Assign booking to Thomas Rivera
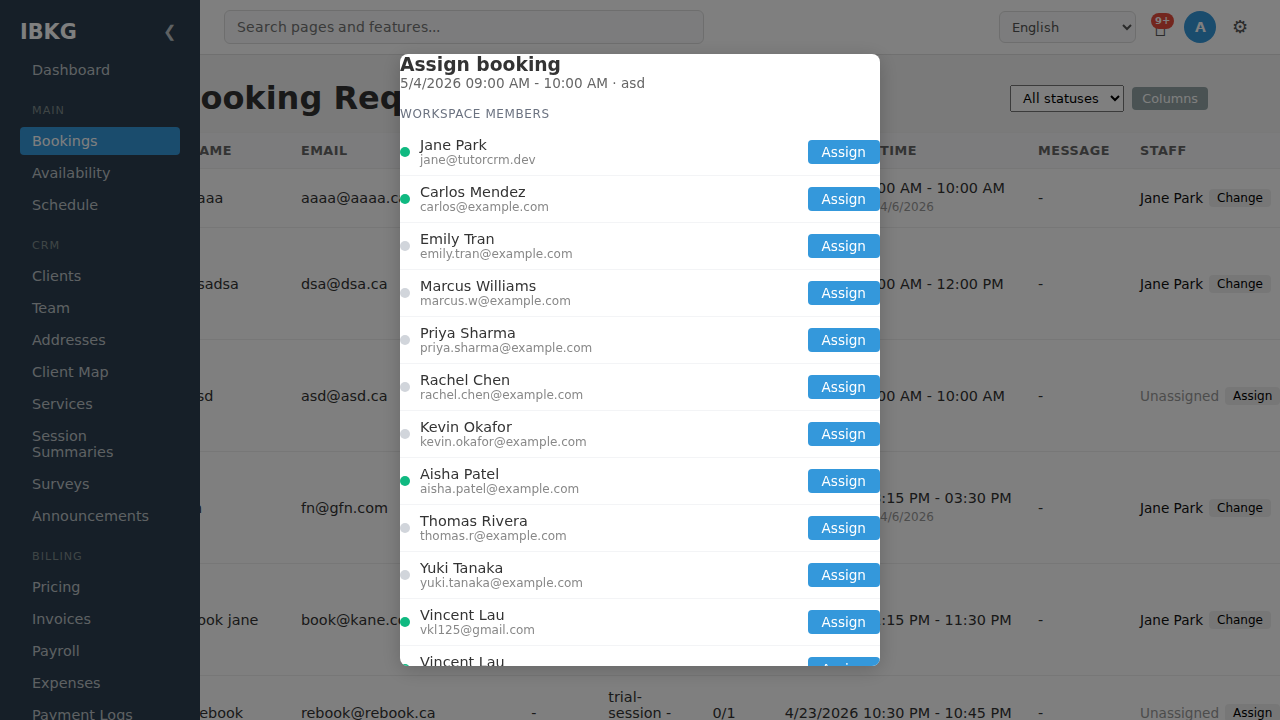This screenshot has height=720, width=1280. point(843,528)
